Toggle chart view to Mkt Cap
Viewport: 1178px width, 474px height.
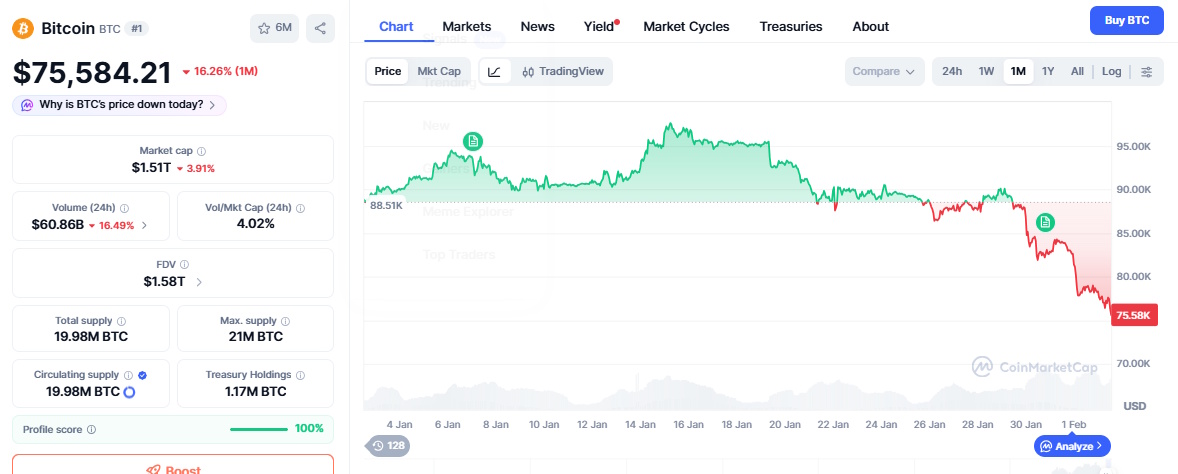(439, 71)
